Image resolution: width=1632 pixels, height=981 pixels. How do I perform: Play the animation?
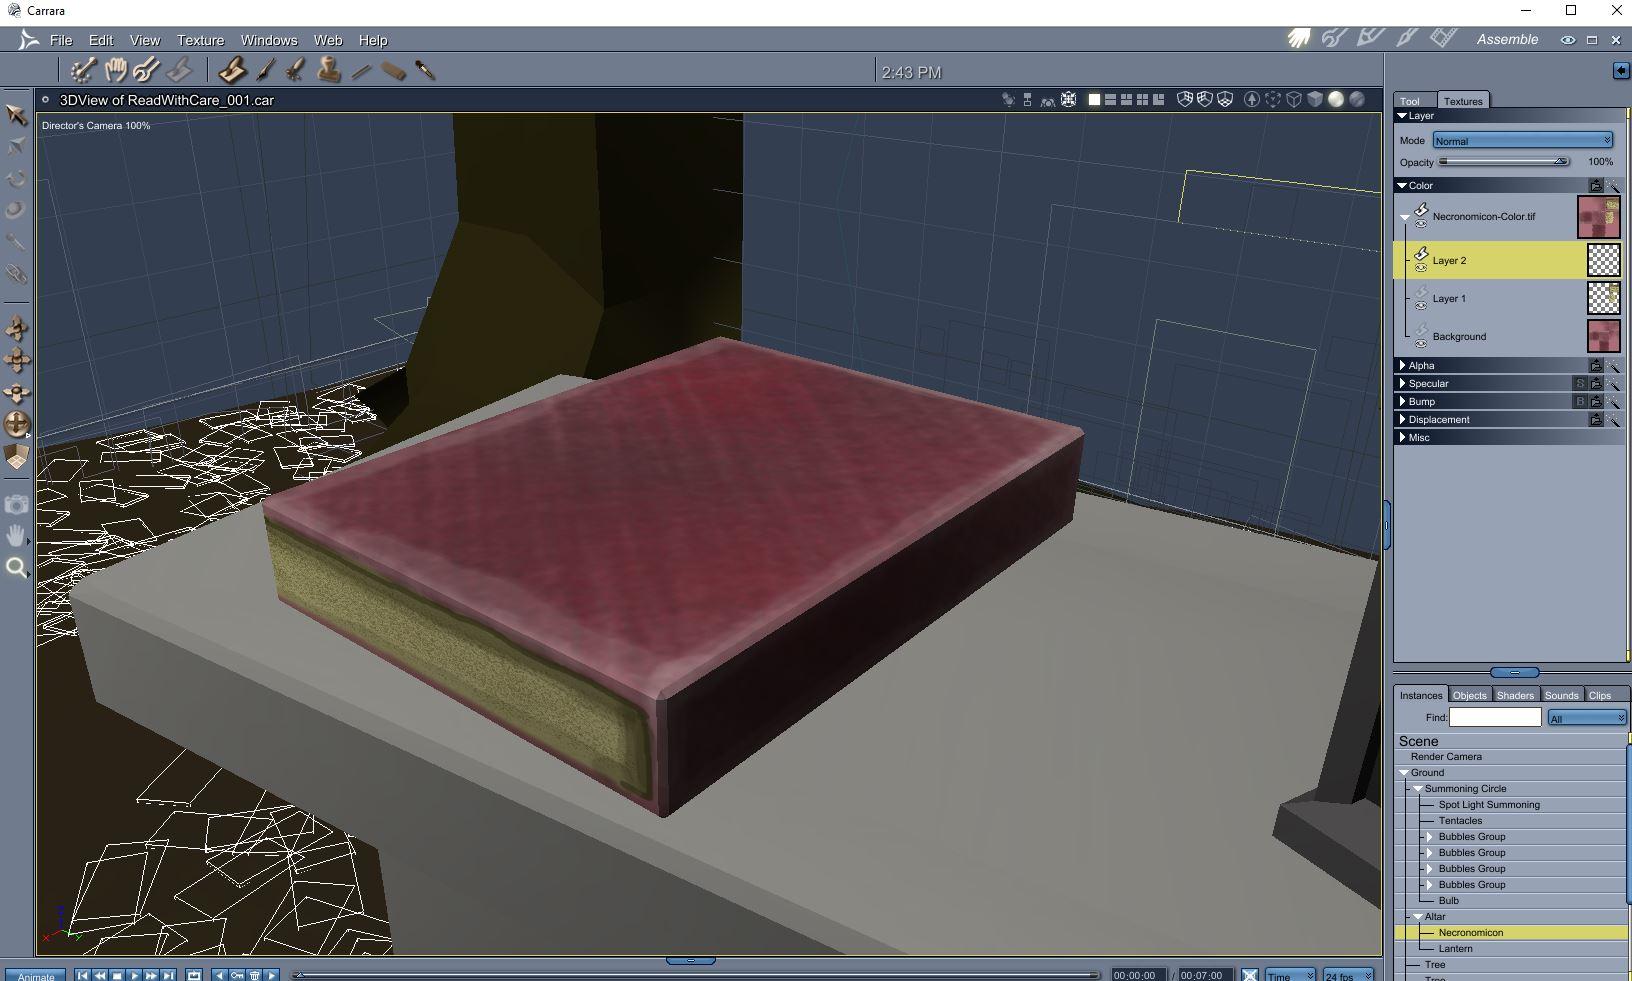click(x=135, y=975)
